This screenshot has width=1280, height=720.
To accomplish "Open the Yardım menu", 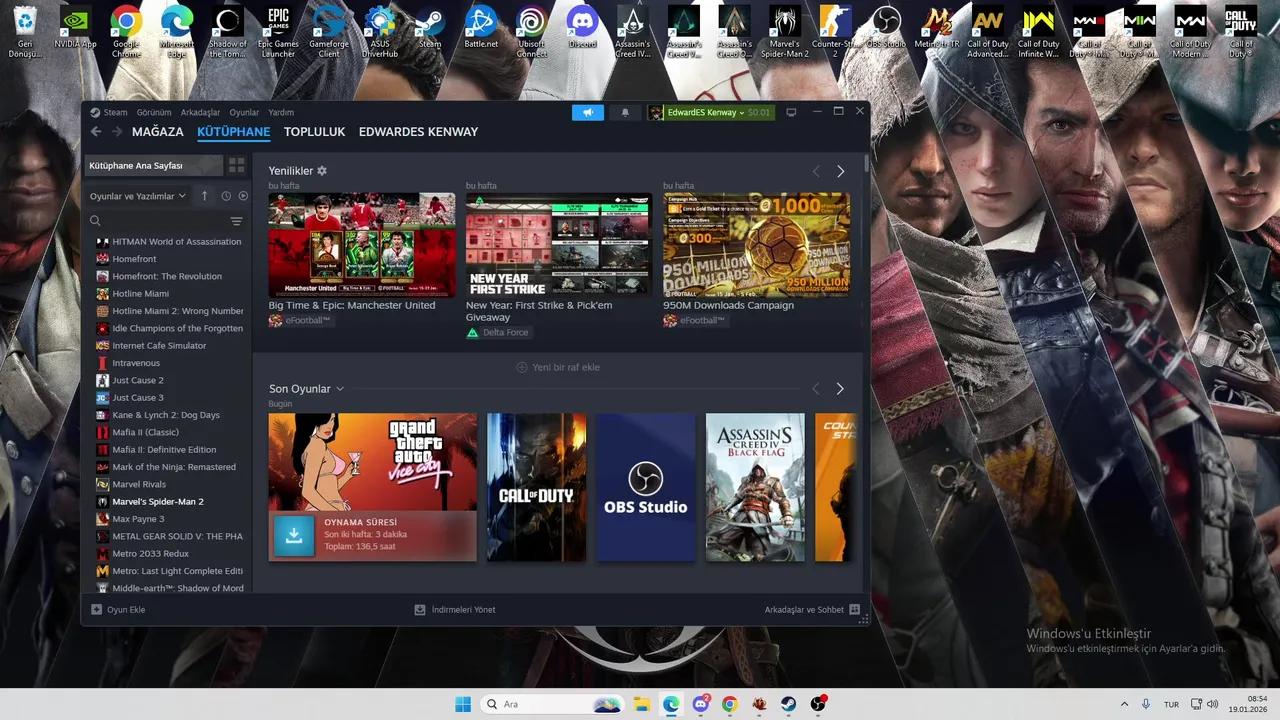I will pyautogui.click(x=281, y=112).
